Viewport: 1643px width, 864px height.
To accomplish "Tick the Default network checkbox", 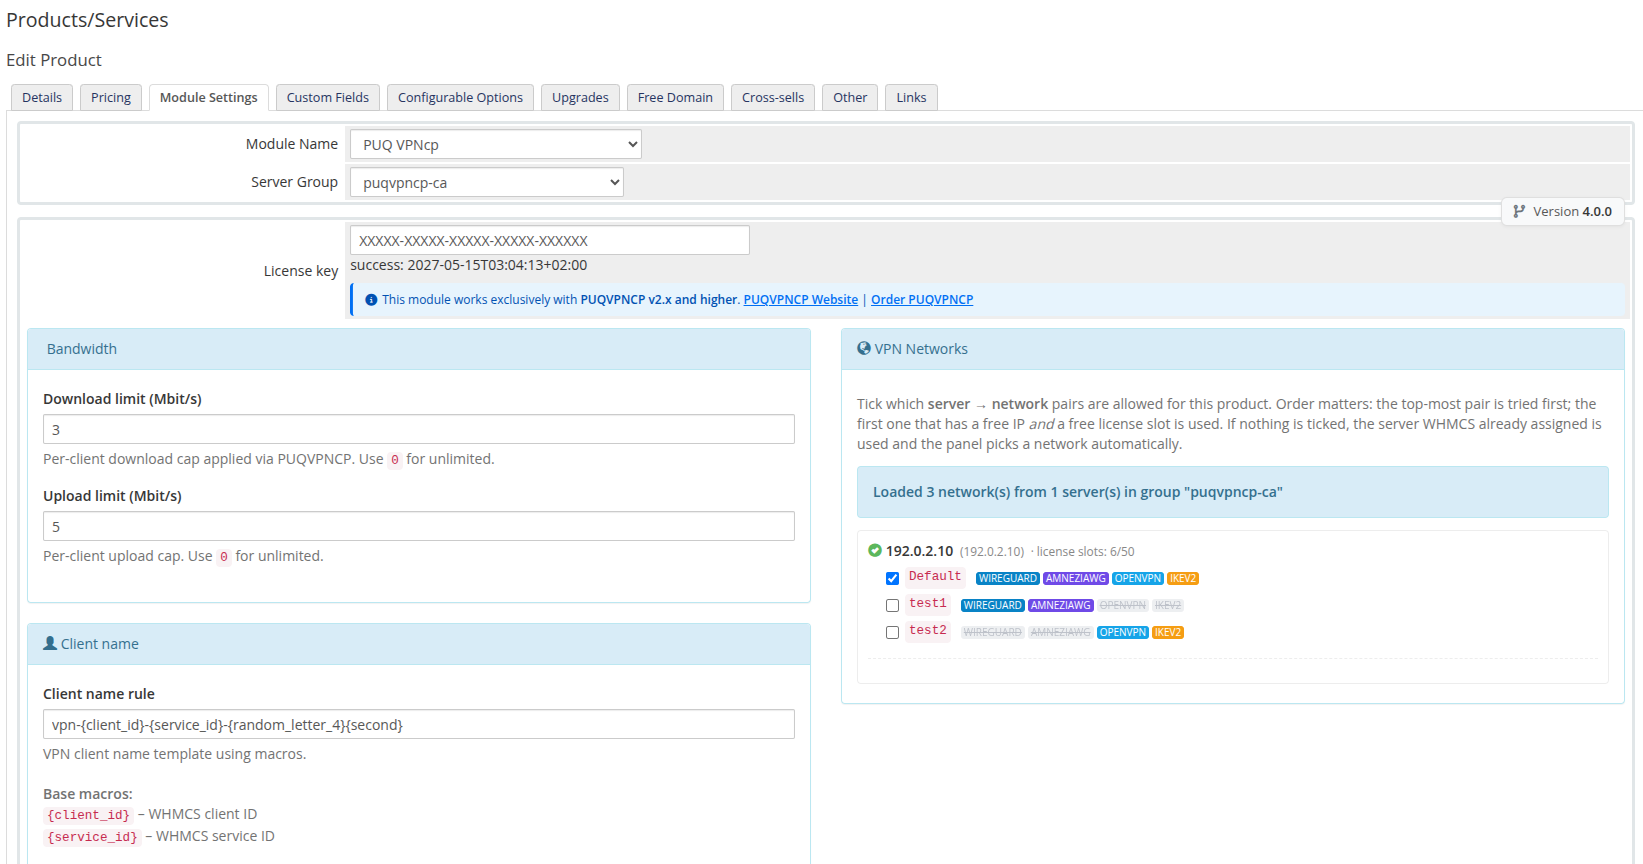I will pyautogui.click(x=892, y=578).
